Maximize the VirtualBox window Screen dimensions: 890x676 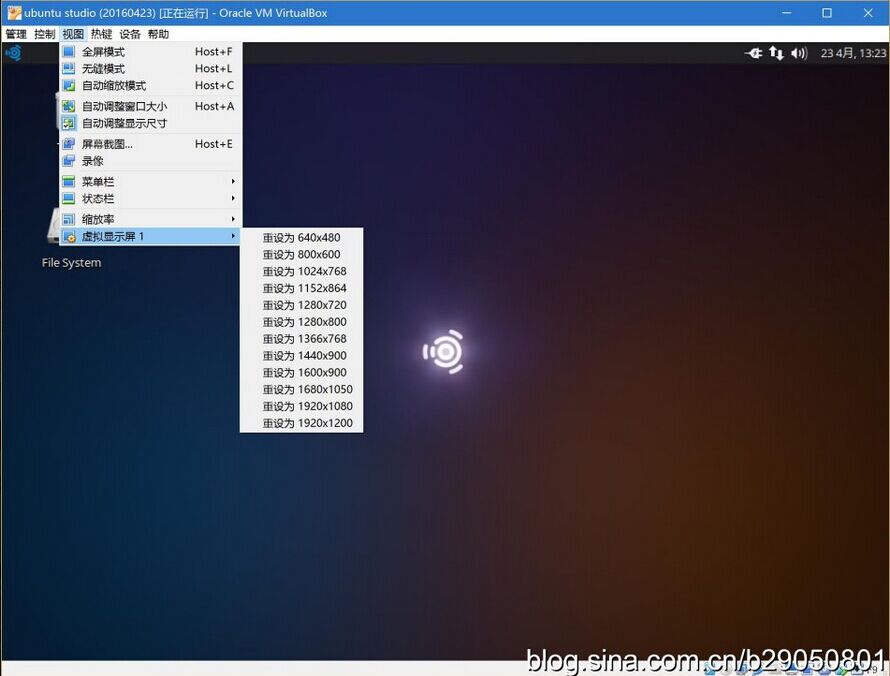coord(827,12)
